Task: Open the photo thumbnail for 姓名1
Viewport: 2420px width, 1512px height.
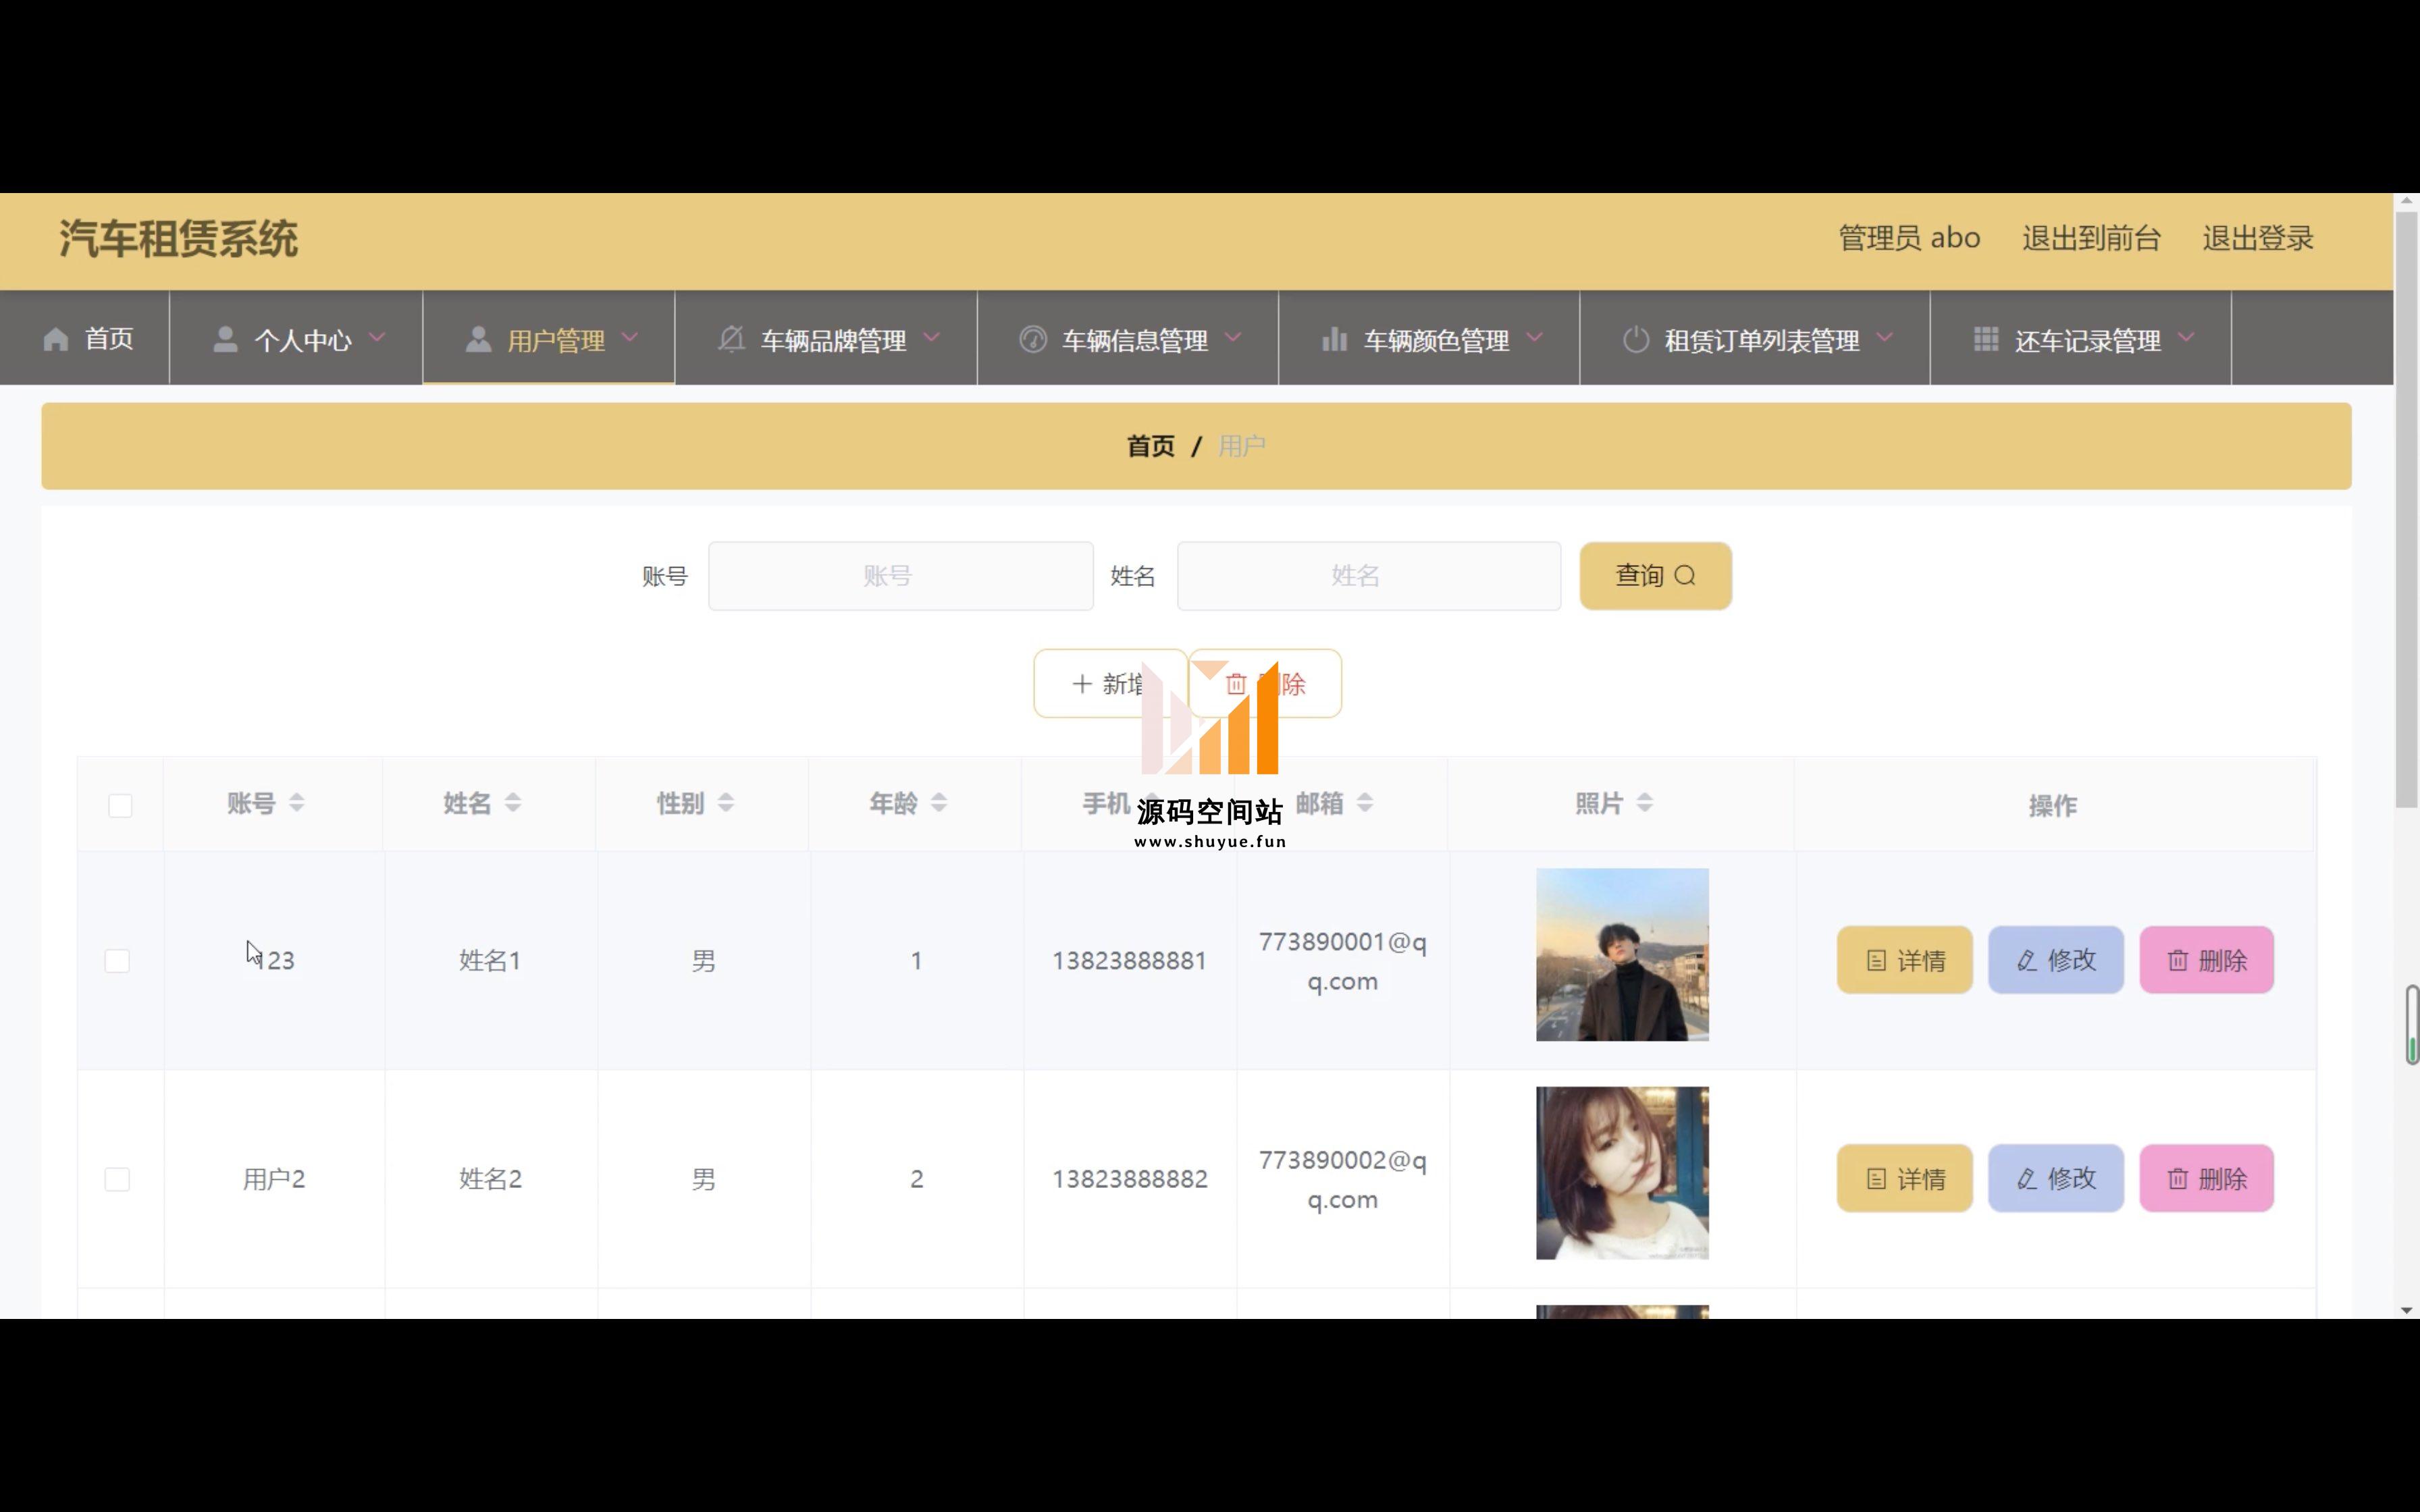Action: (1622, 955)
